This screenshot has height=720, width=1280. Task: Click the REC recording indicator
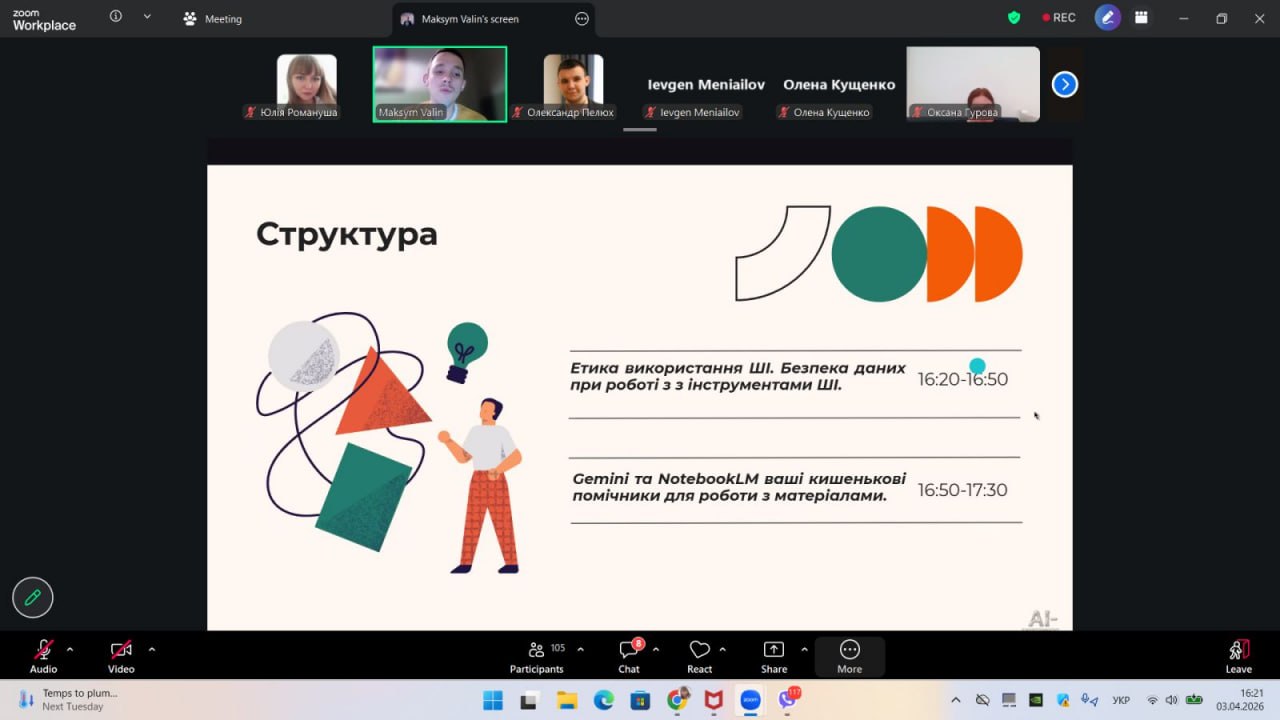[x=1058, y=18]
